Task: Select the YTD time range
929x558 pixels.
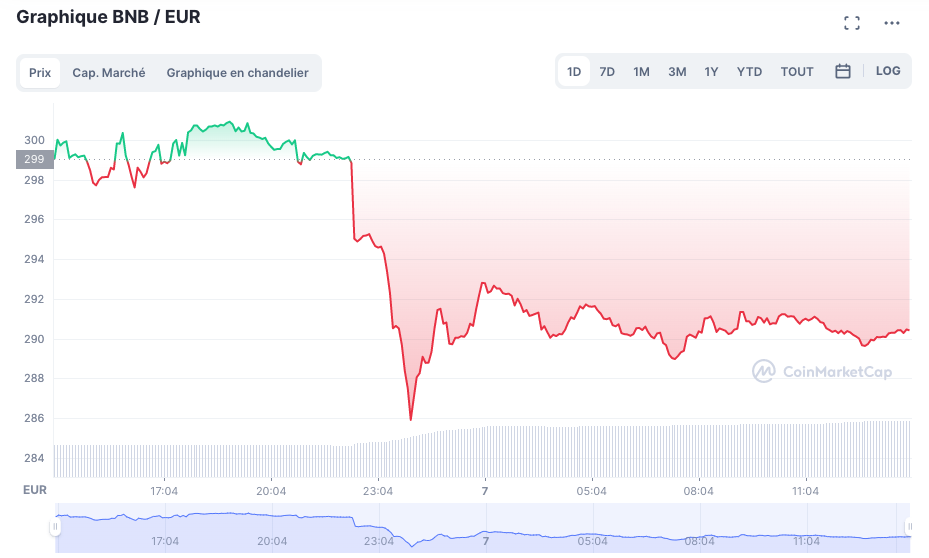Action: pos(749,72)
